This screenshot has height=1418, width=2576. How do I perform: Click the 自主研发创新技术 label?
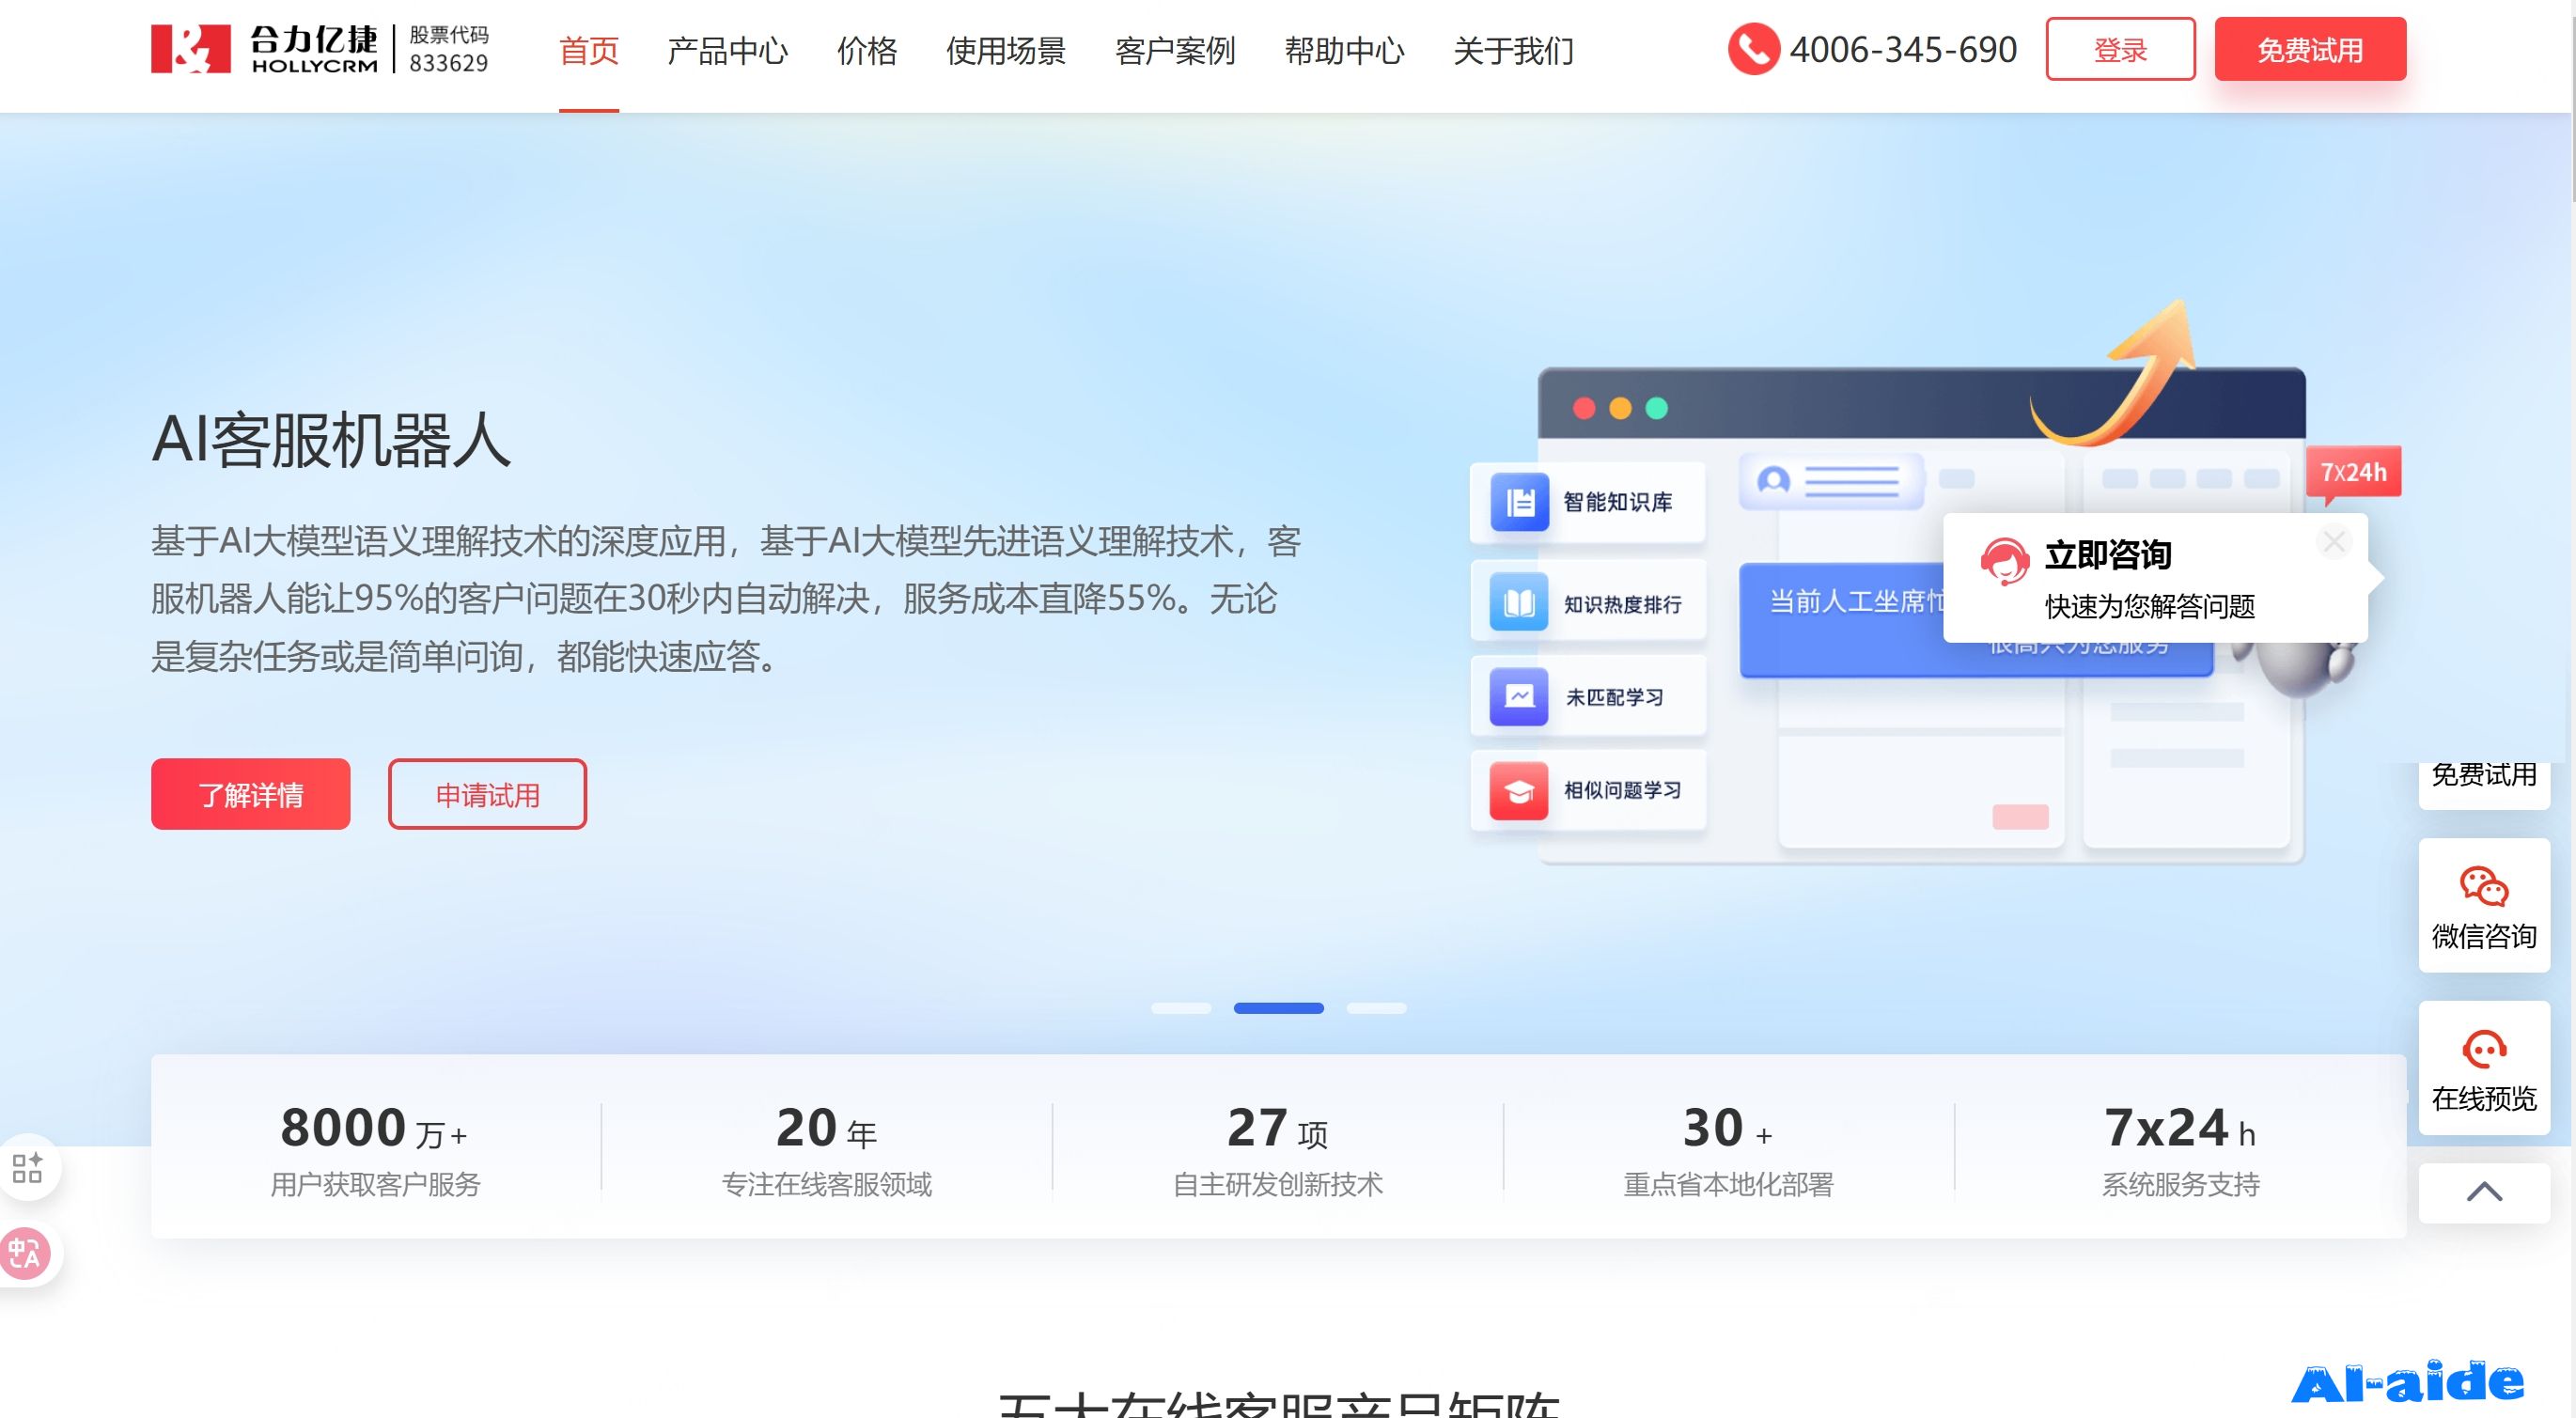point(1277,1185)
